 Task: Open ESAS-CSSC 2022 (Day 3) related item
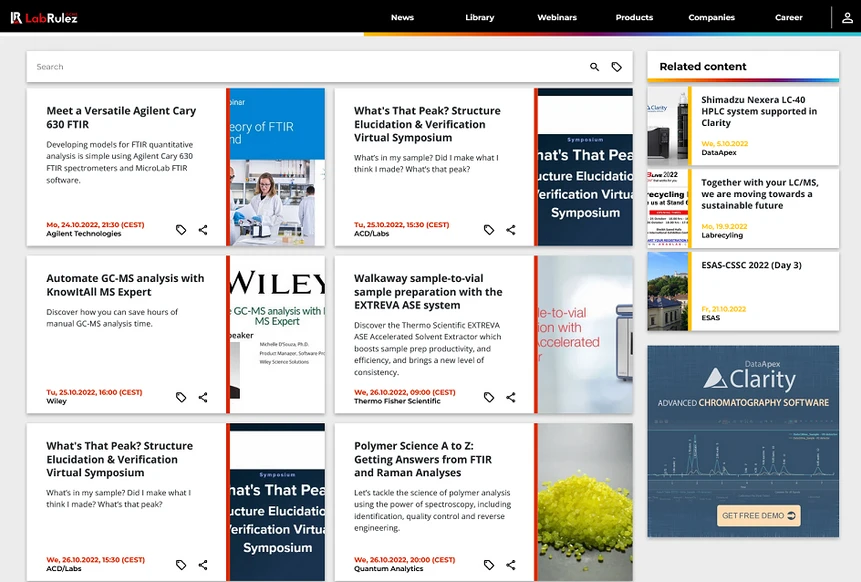pyautogui.click(x=751, y=265)
